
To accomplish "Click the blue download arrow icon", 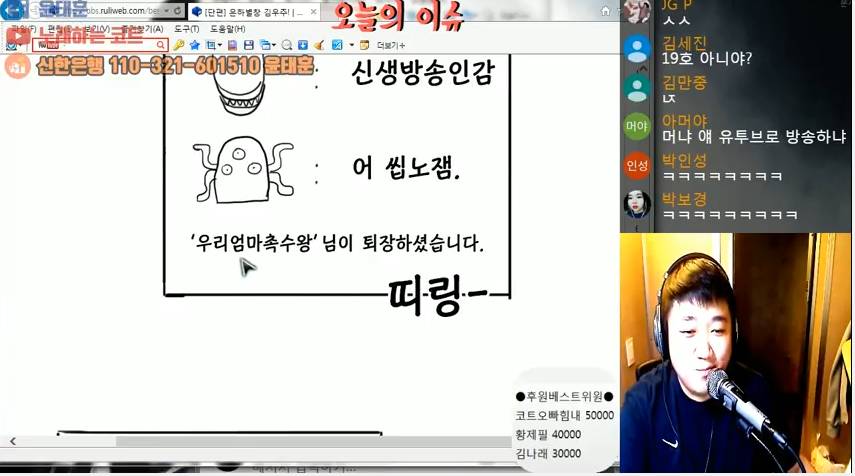I will click(x=303, y=45).
